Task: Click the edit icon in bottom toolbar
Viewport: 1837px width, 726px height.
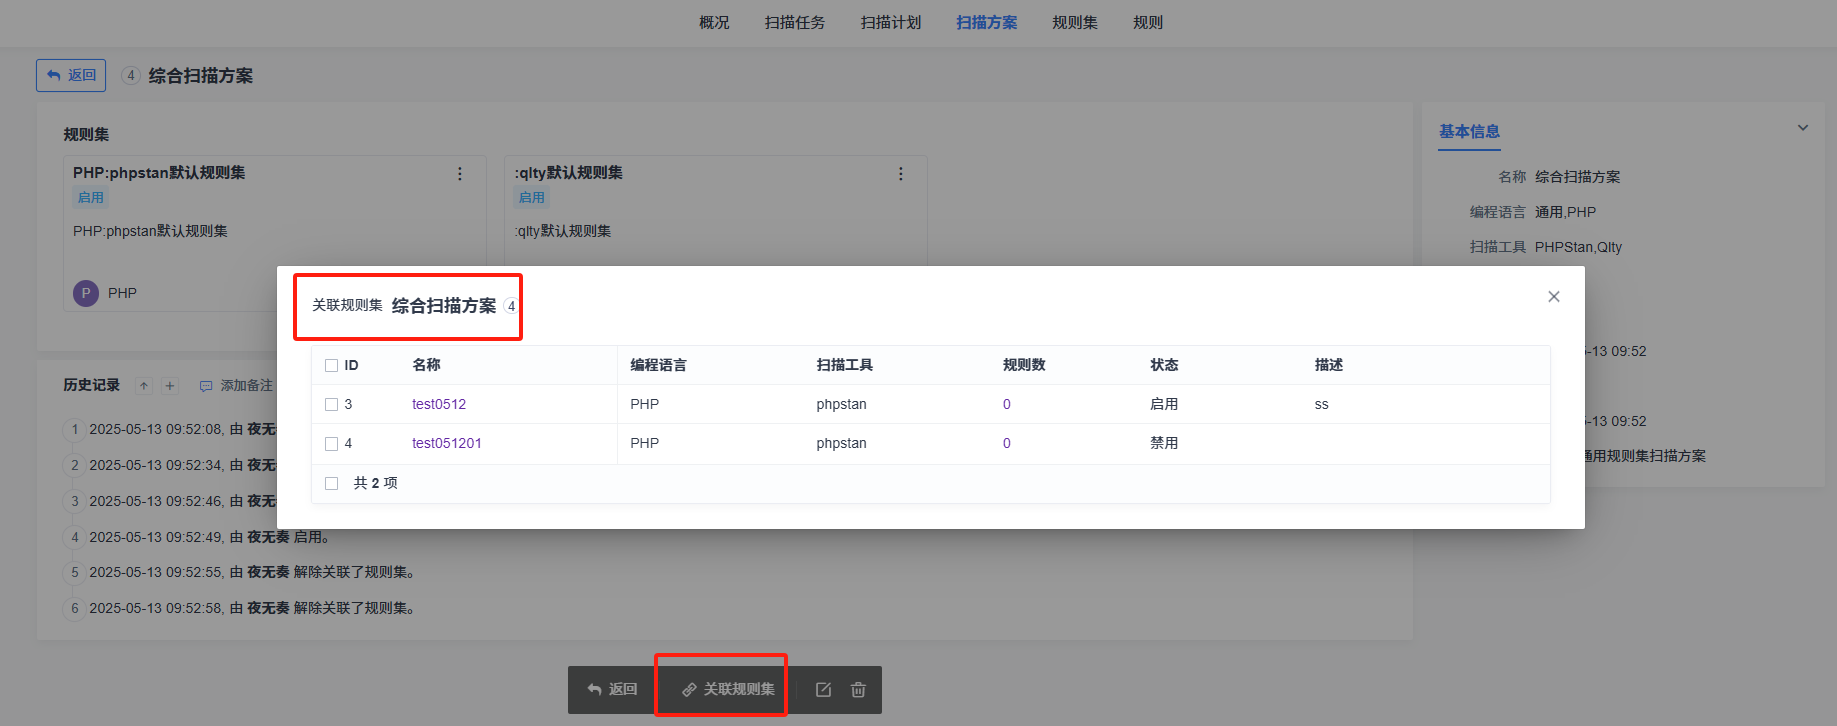Action: [823, 690]
